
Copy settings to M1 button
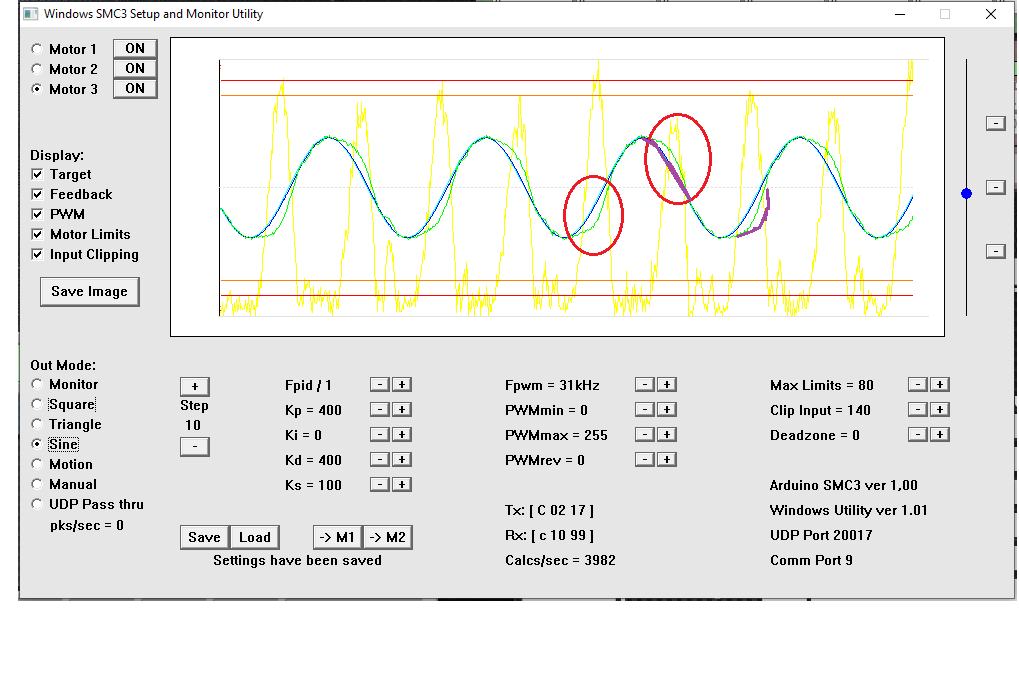coord(337,537)
